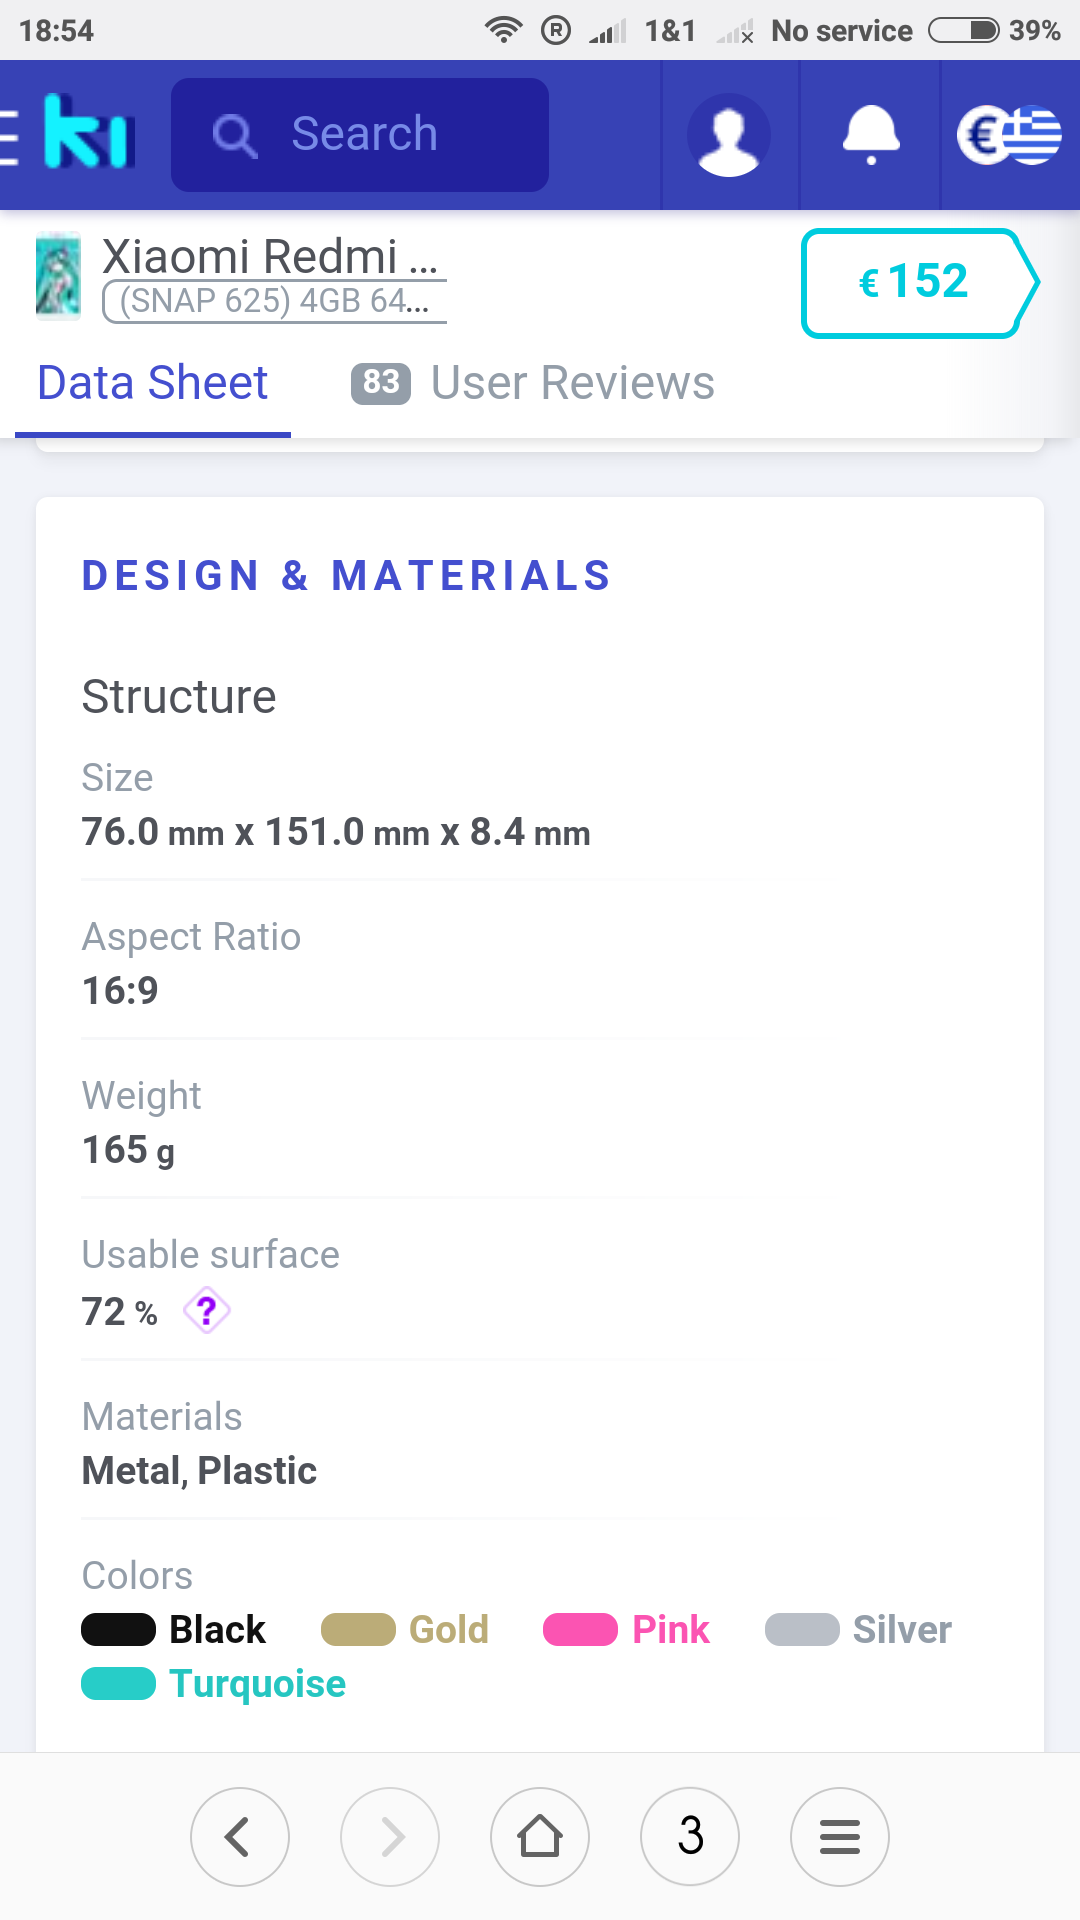Open browser tabs counter showing 3

click(690, 1837)
